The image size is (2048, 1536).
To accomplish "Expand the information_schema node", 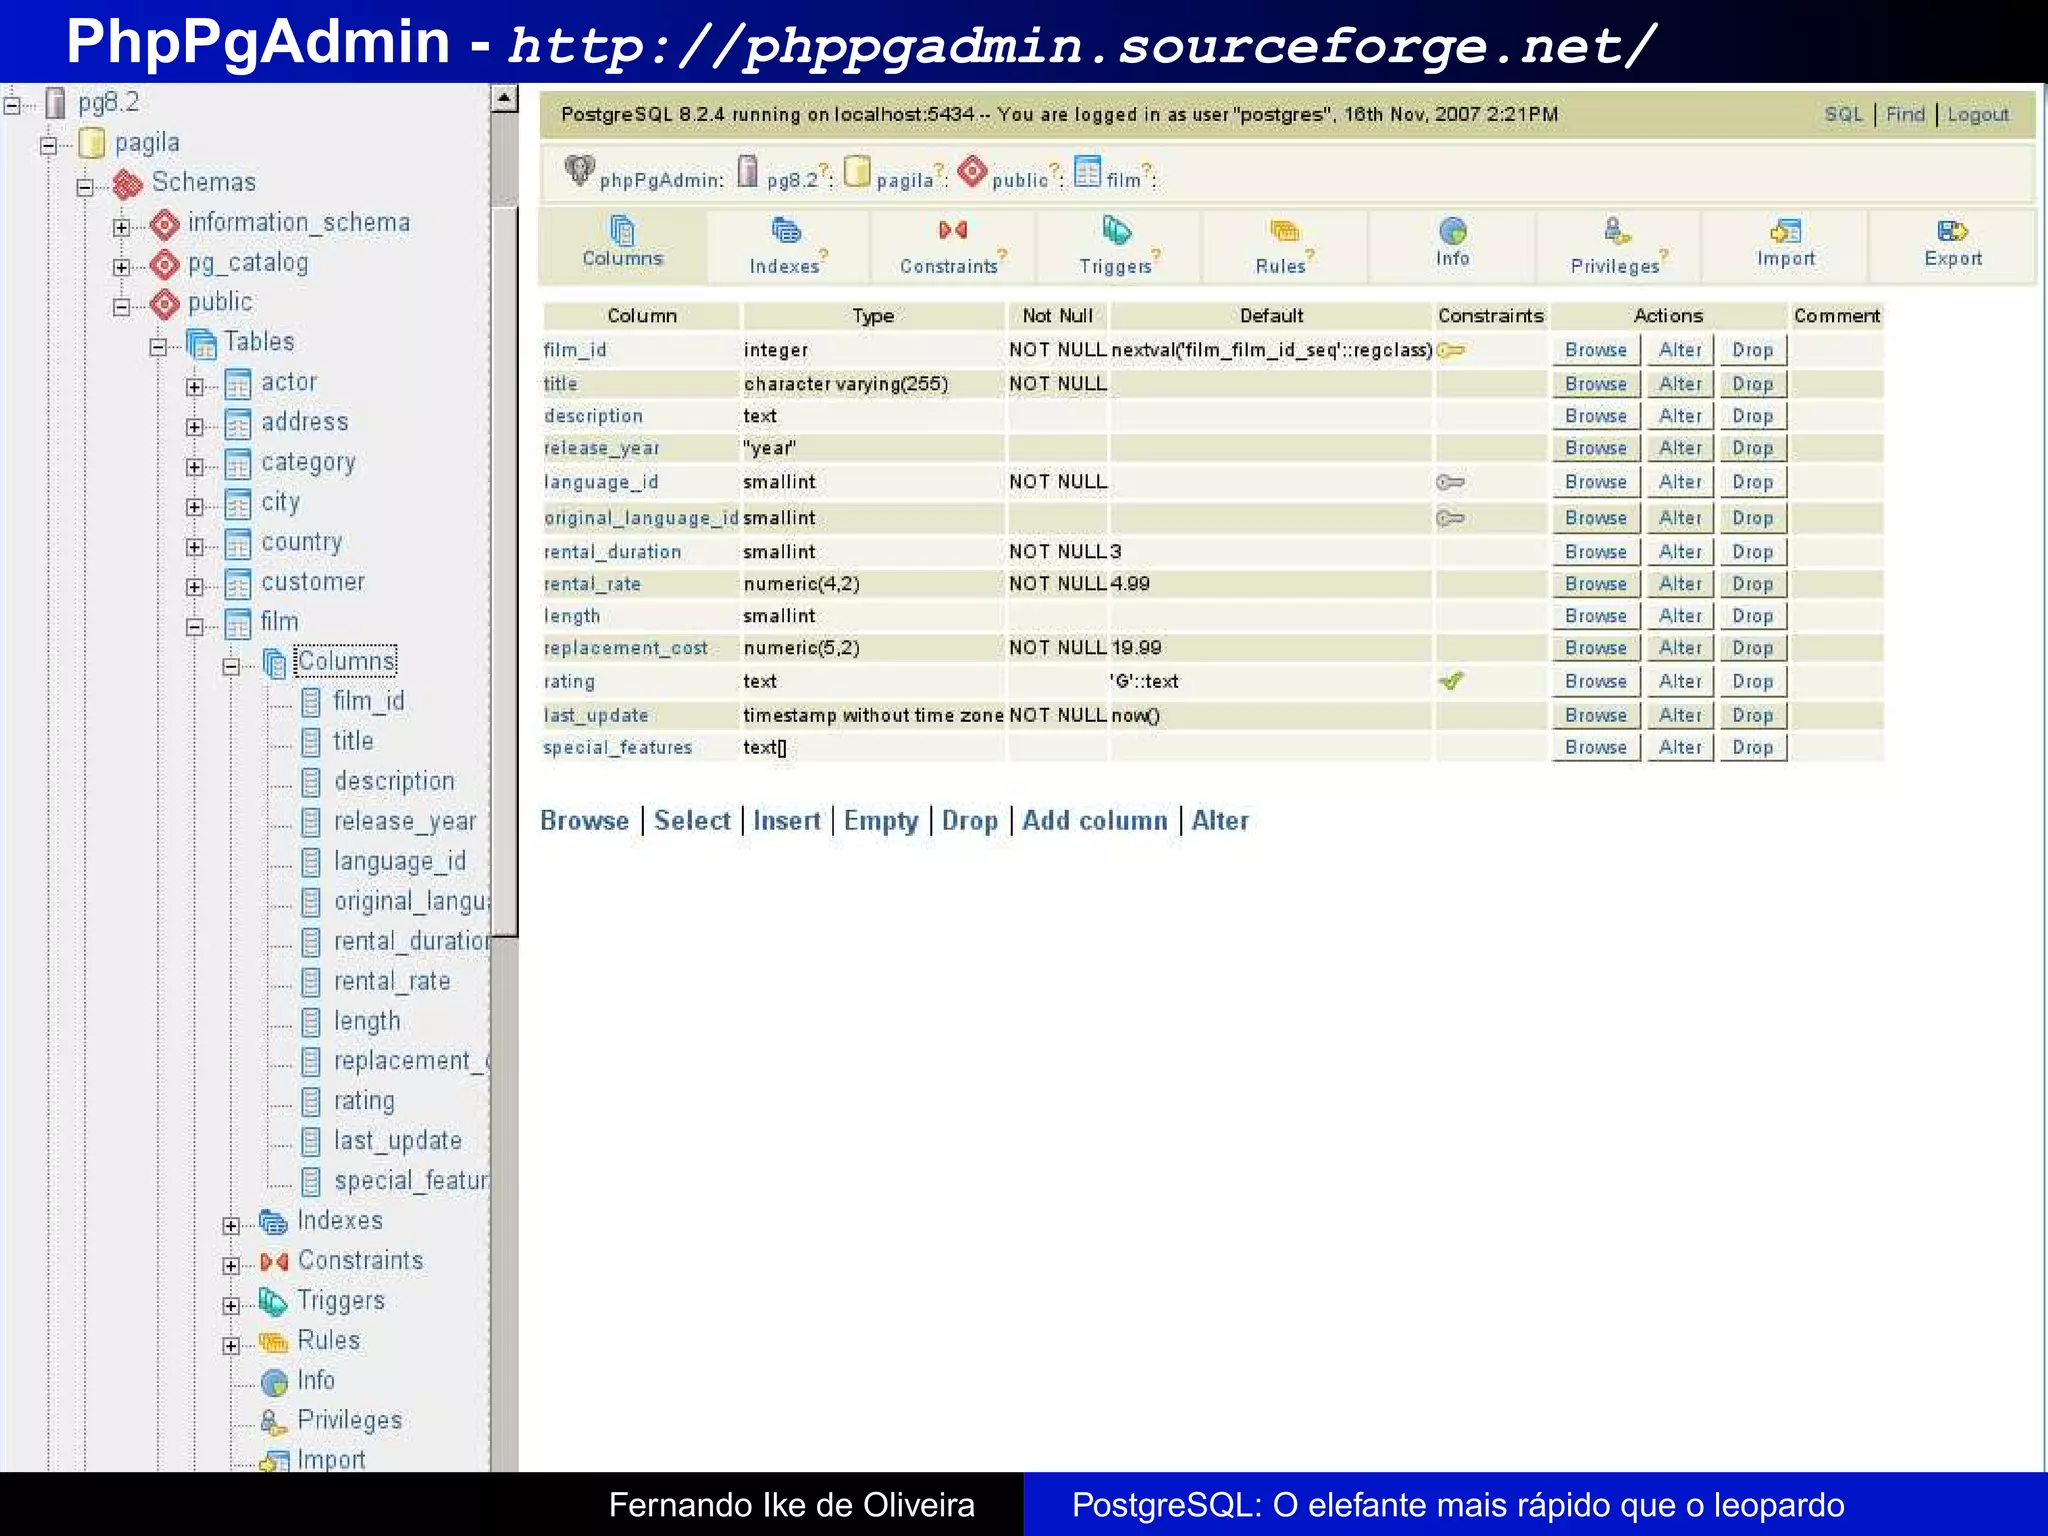I will (x=121, y=227).
